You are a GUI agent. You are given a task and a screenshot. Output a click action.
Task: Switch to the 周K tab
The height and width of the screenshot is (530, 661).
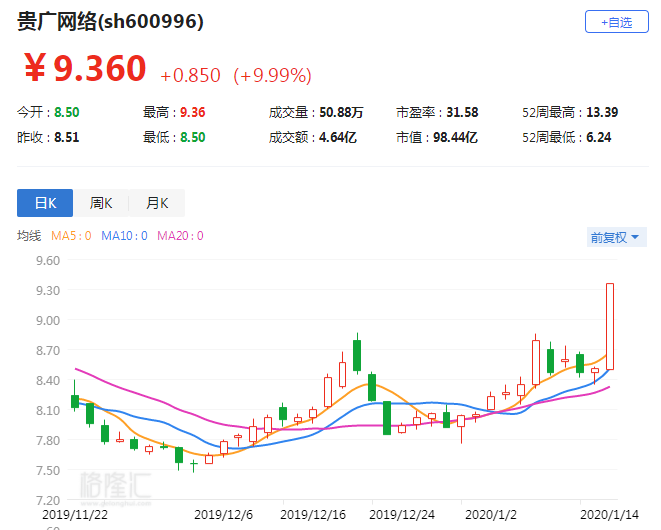coord(101,203)
